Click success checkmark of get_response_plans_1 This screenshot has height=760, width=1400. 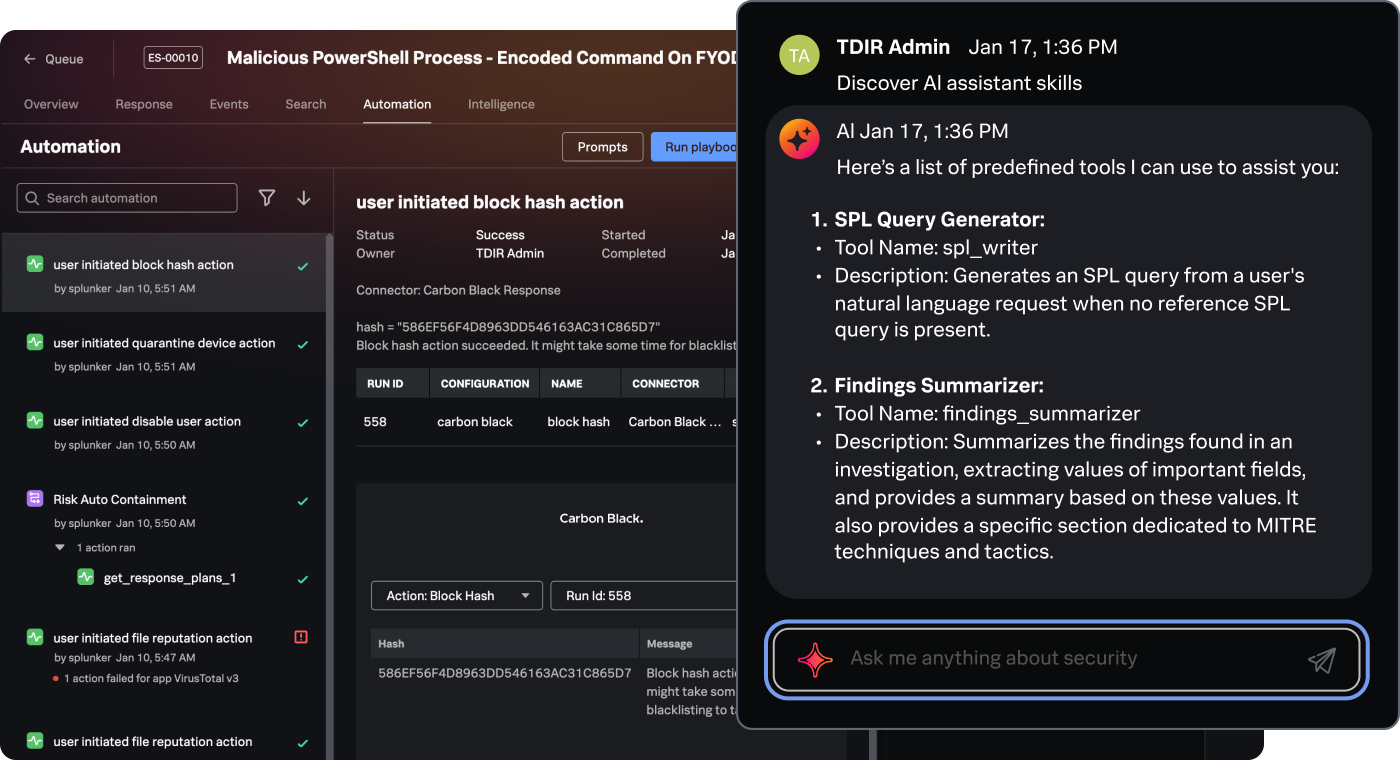303,579
